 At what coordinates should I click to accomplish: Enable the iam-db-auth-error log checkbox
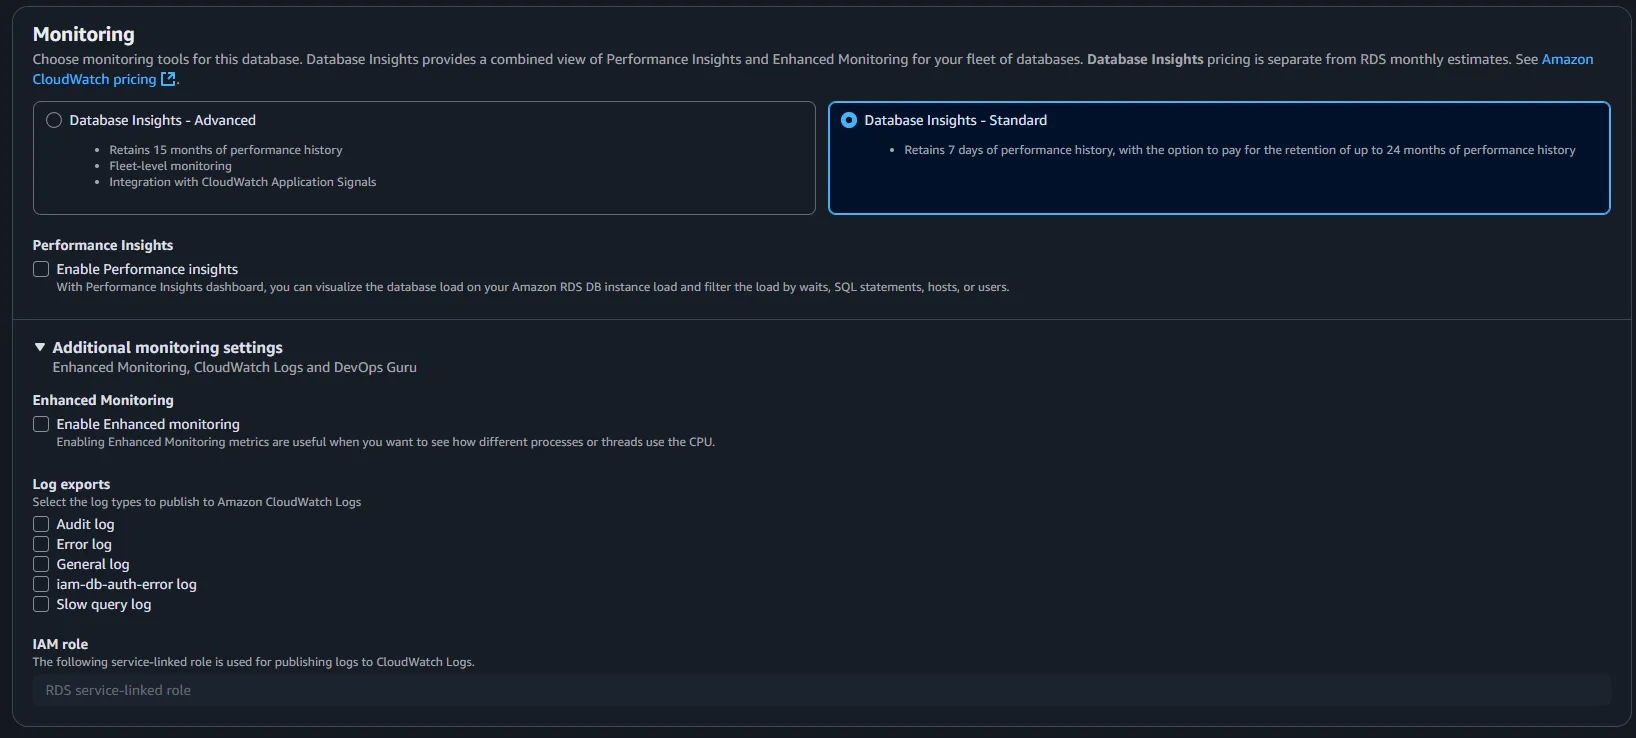41,584
